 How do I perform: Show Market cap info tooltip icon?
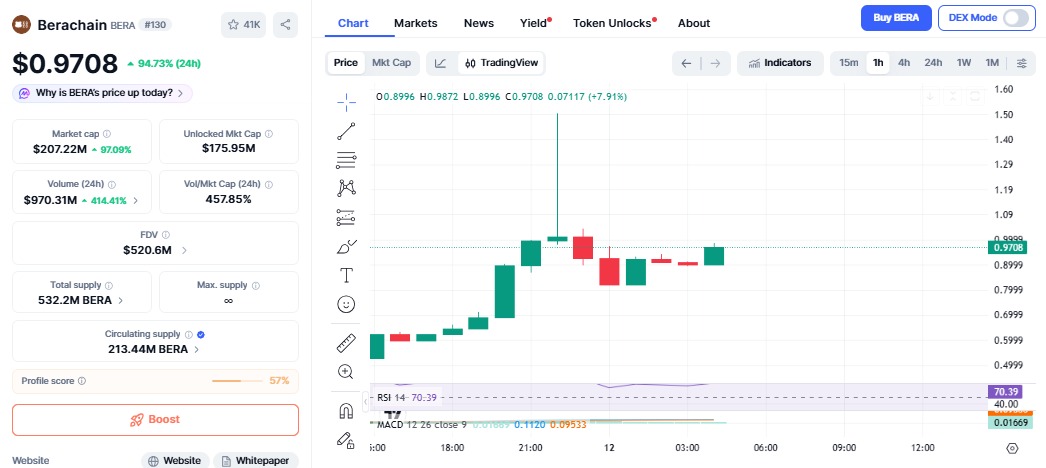coord(107,134)
